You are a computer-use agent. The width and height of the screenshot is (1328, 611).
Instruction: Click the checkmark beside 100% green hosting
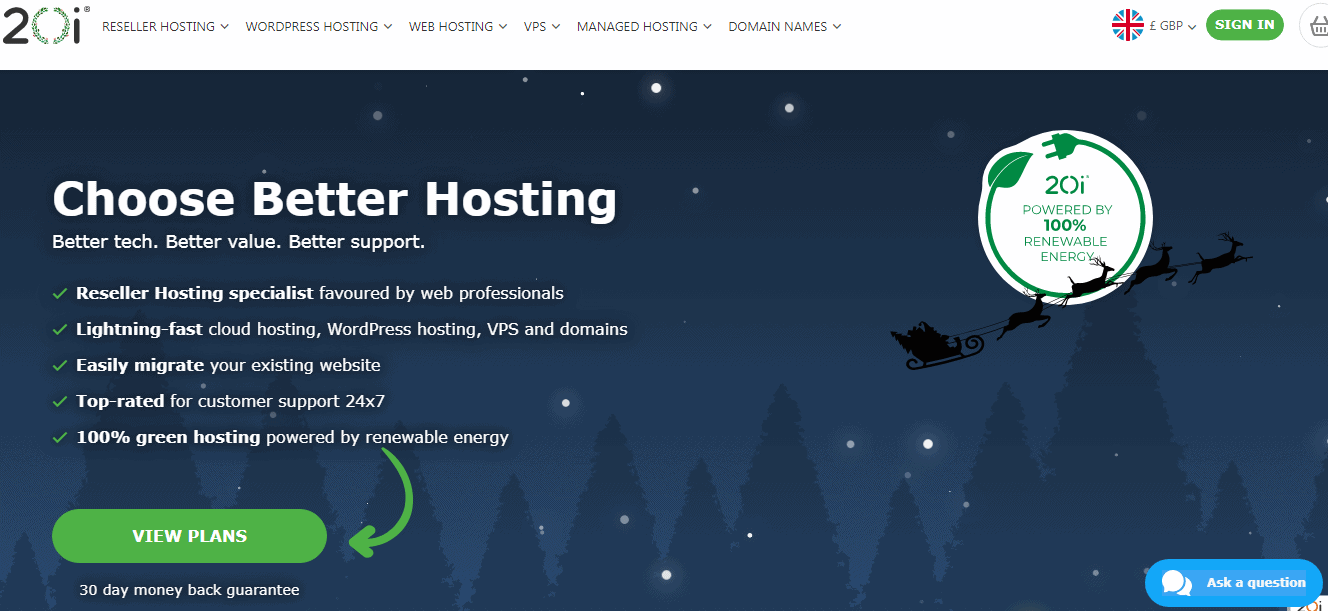point(60,438)
